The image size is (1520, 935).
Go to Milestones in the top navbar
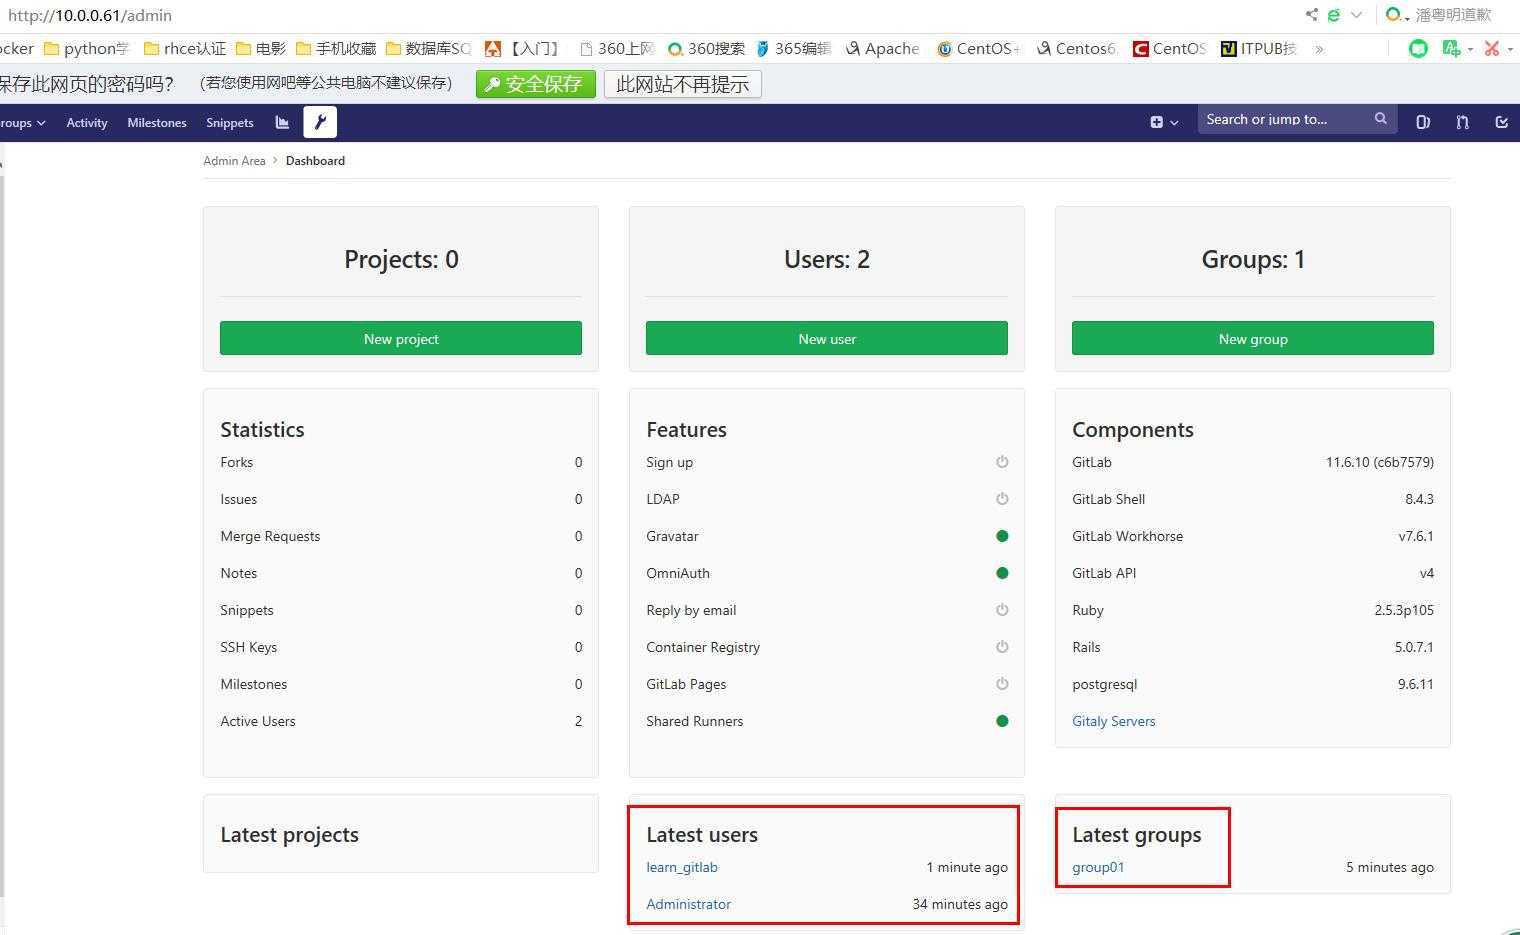click(157, 122)
